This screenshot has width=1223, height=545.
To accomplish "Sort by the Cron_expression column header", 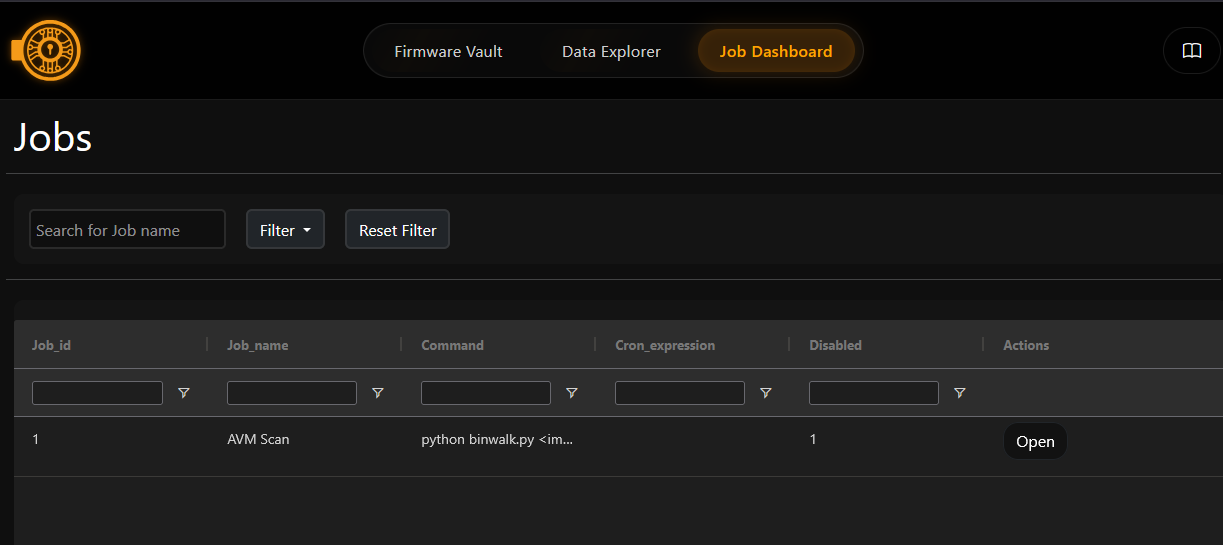I will pyautogui.click(x=665, y=345).
